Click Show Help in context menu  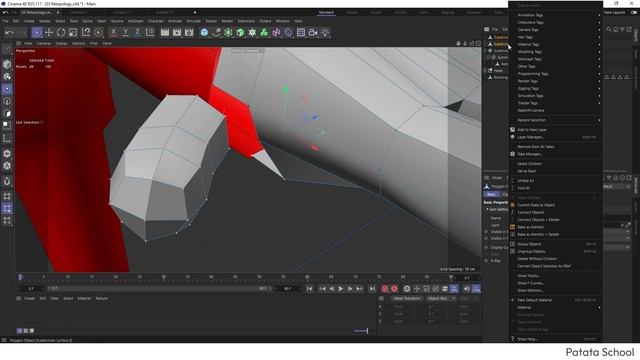[x=556, y=339]
